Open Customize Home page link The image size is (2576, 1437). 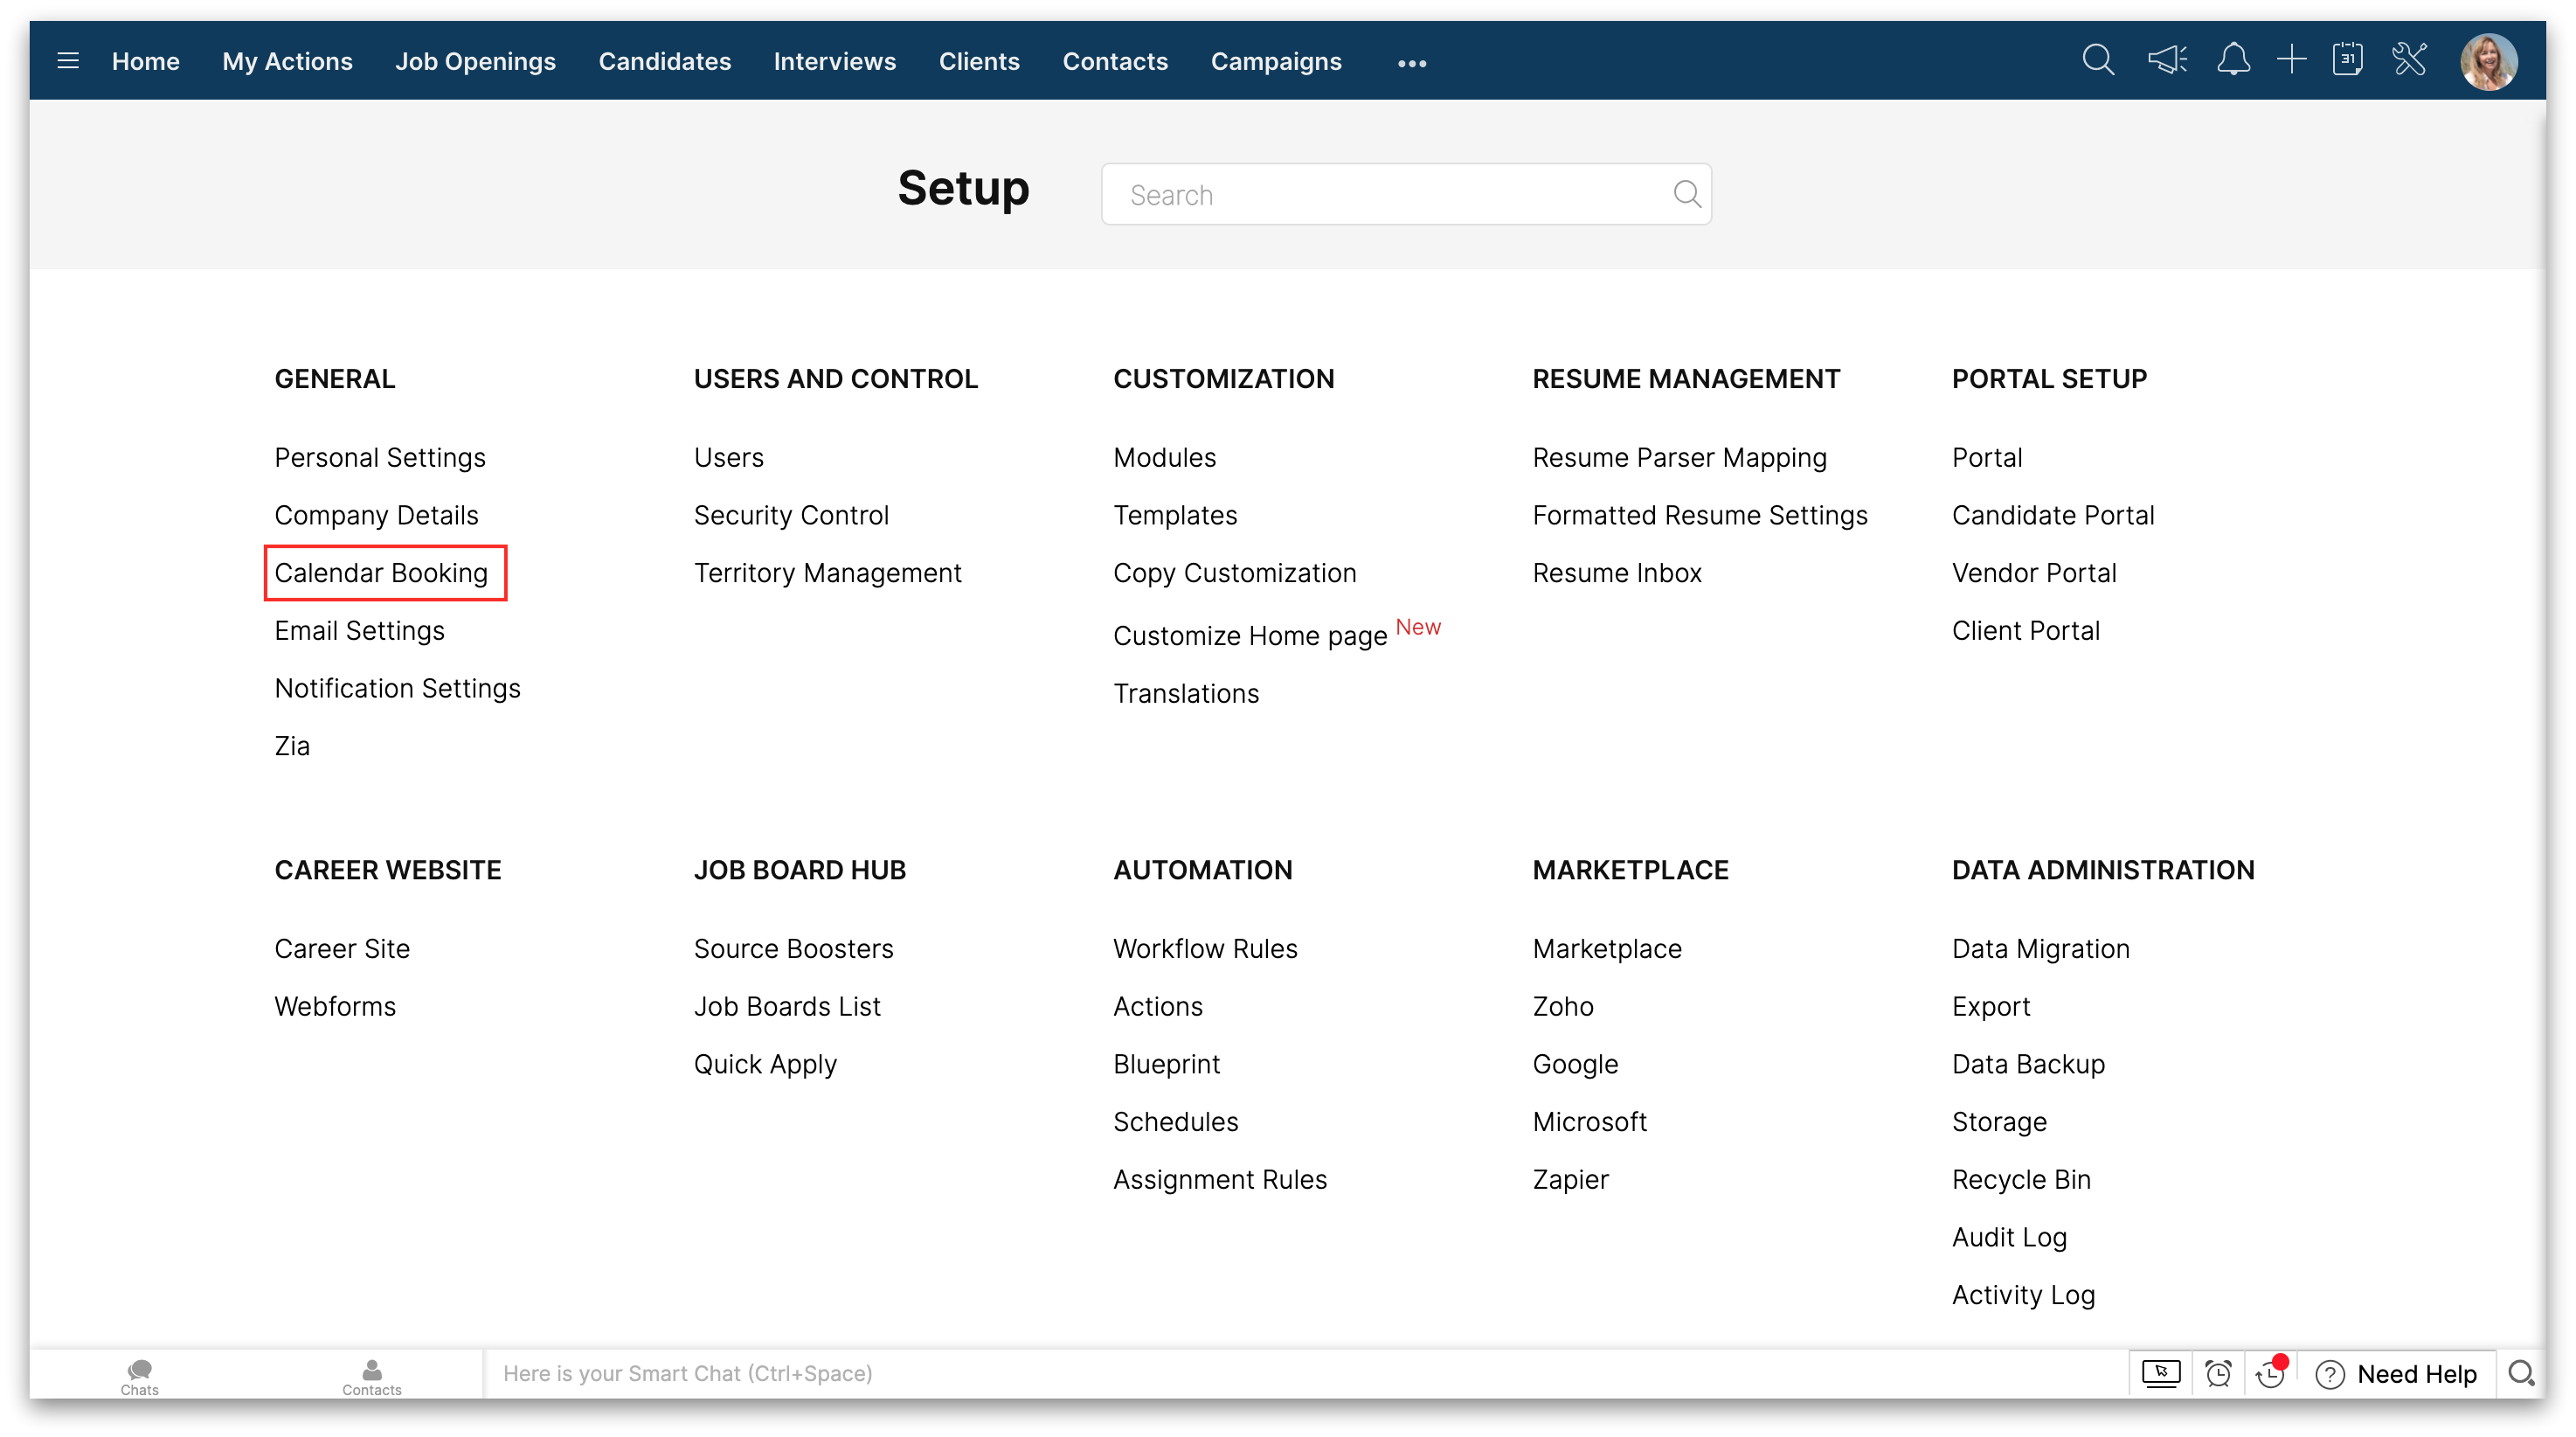(x=1250, y=636)
